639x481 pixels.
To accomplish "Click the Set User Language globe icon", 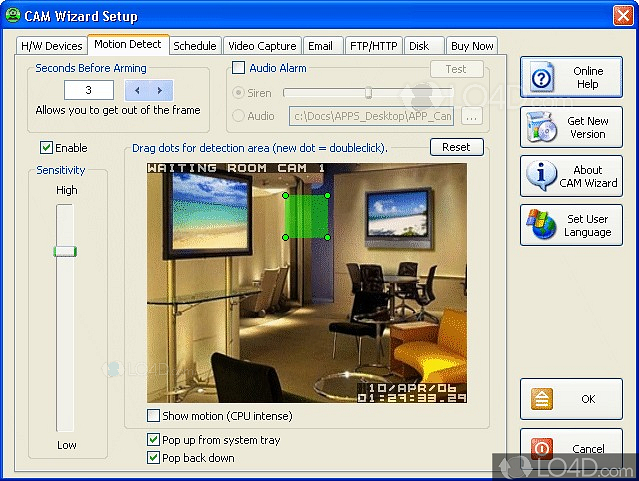I will pyautogui.click(x=541, y=224).
